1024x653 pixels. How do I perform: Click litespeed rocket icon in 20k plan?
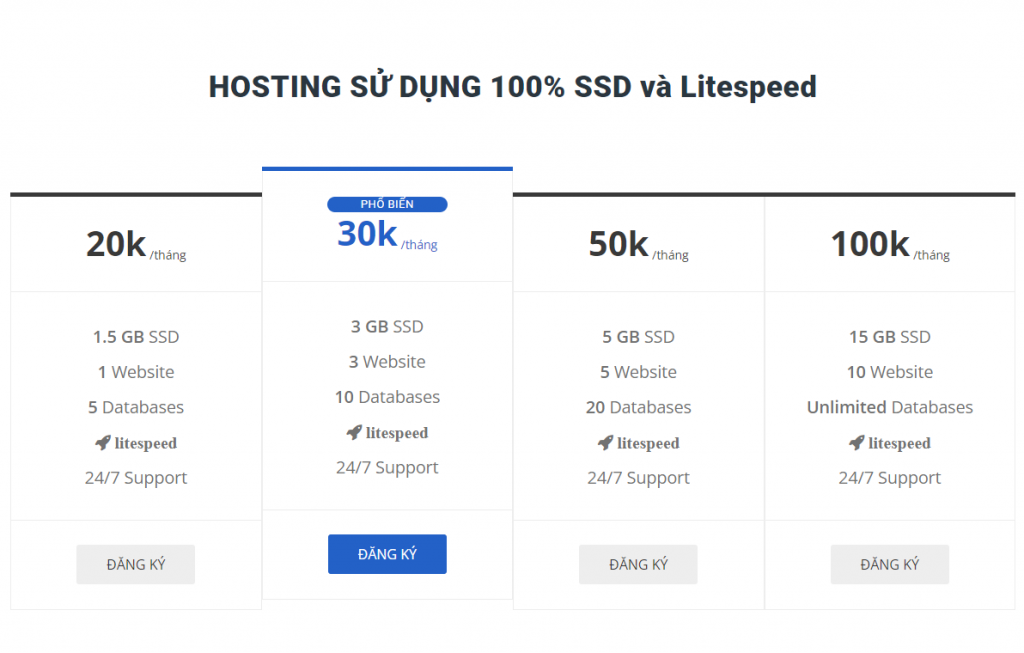103,443
